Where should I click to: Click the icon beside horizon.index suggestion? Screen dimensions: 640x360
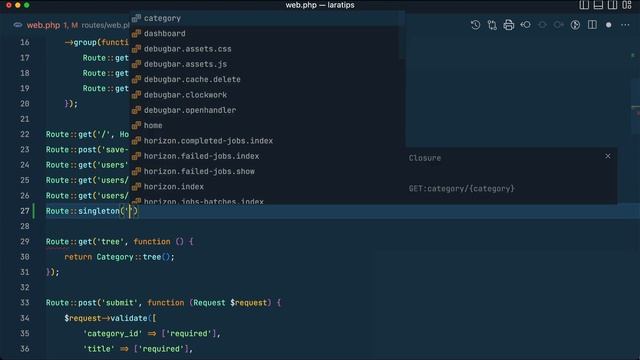tap(136, 187)
